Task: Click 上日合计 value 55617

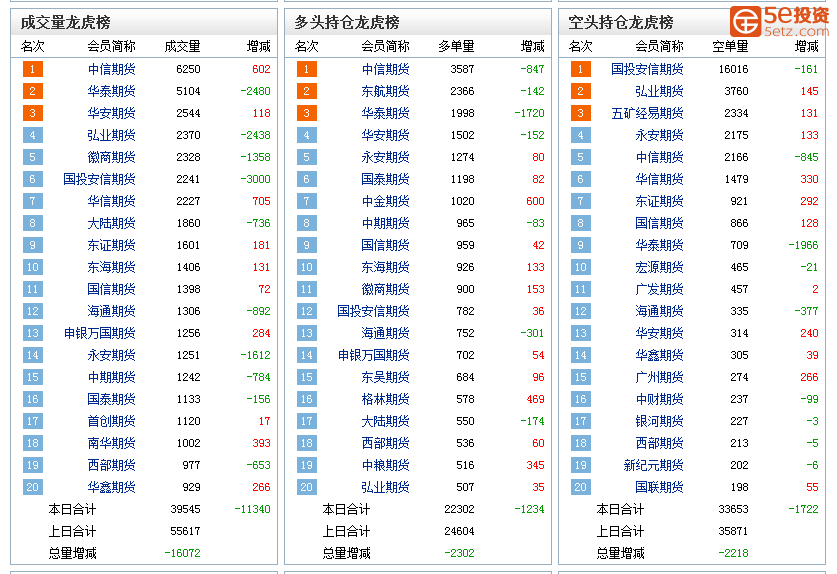Action: [x=185, y=531]
